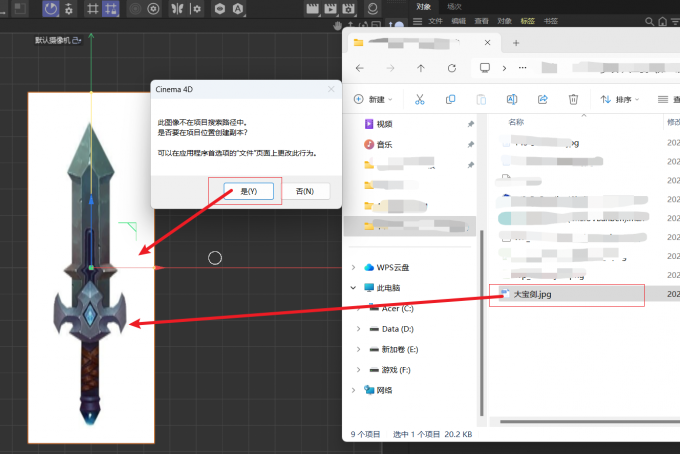This screenshot has width=680, height=454.
Task: Click the monitor icon in address bar
Action: coord(485,68)
